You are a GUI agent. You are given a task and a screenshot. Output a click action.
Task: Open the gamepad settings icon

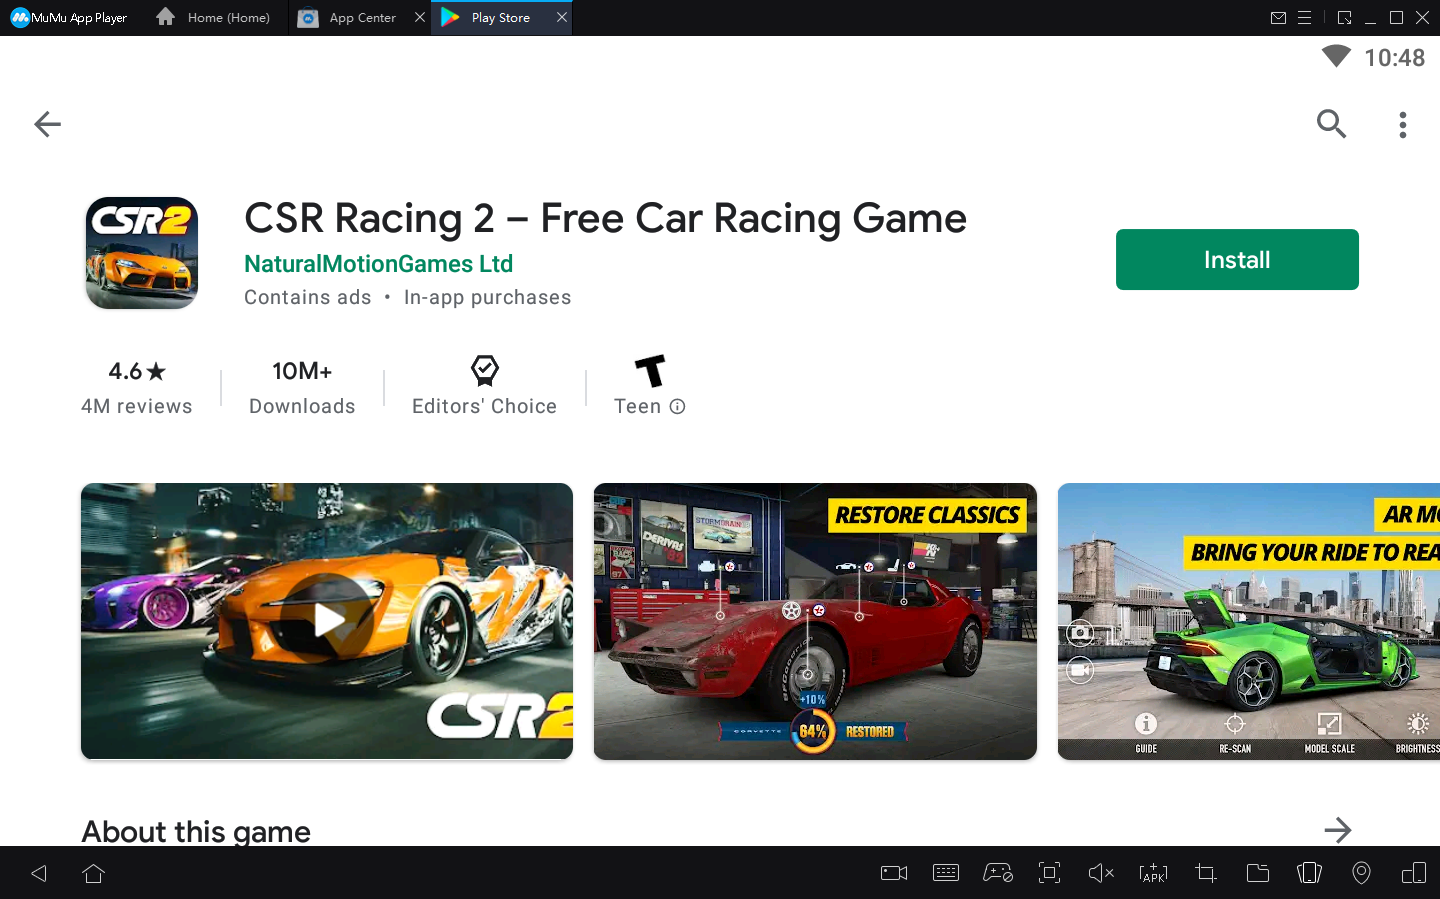(x=998, y=873)
